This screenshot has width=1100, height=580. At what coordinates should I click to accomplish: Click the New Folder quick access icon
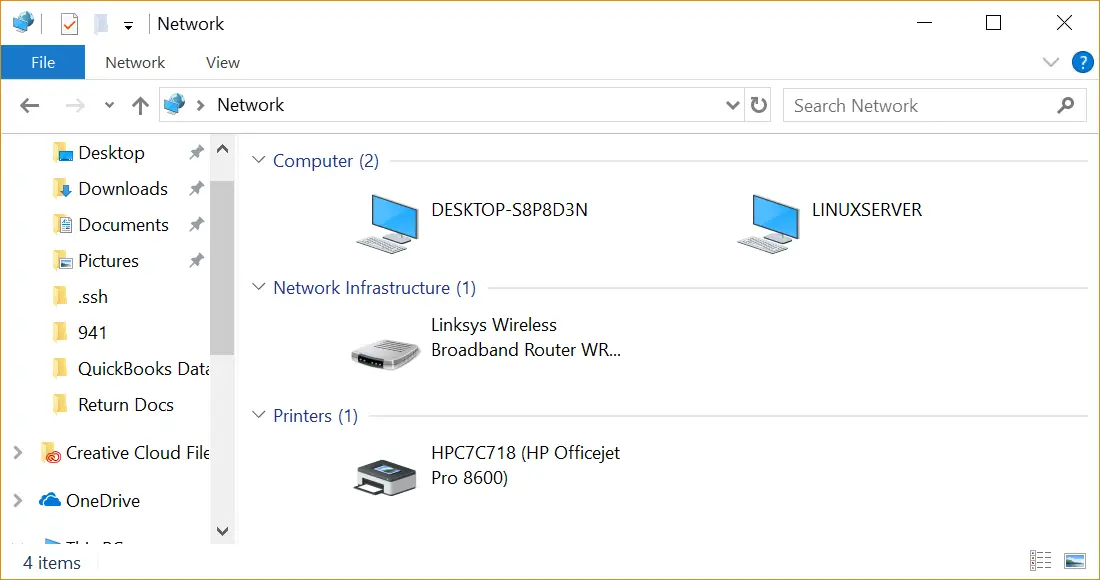coord(101,24)
